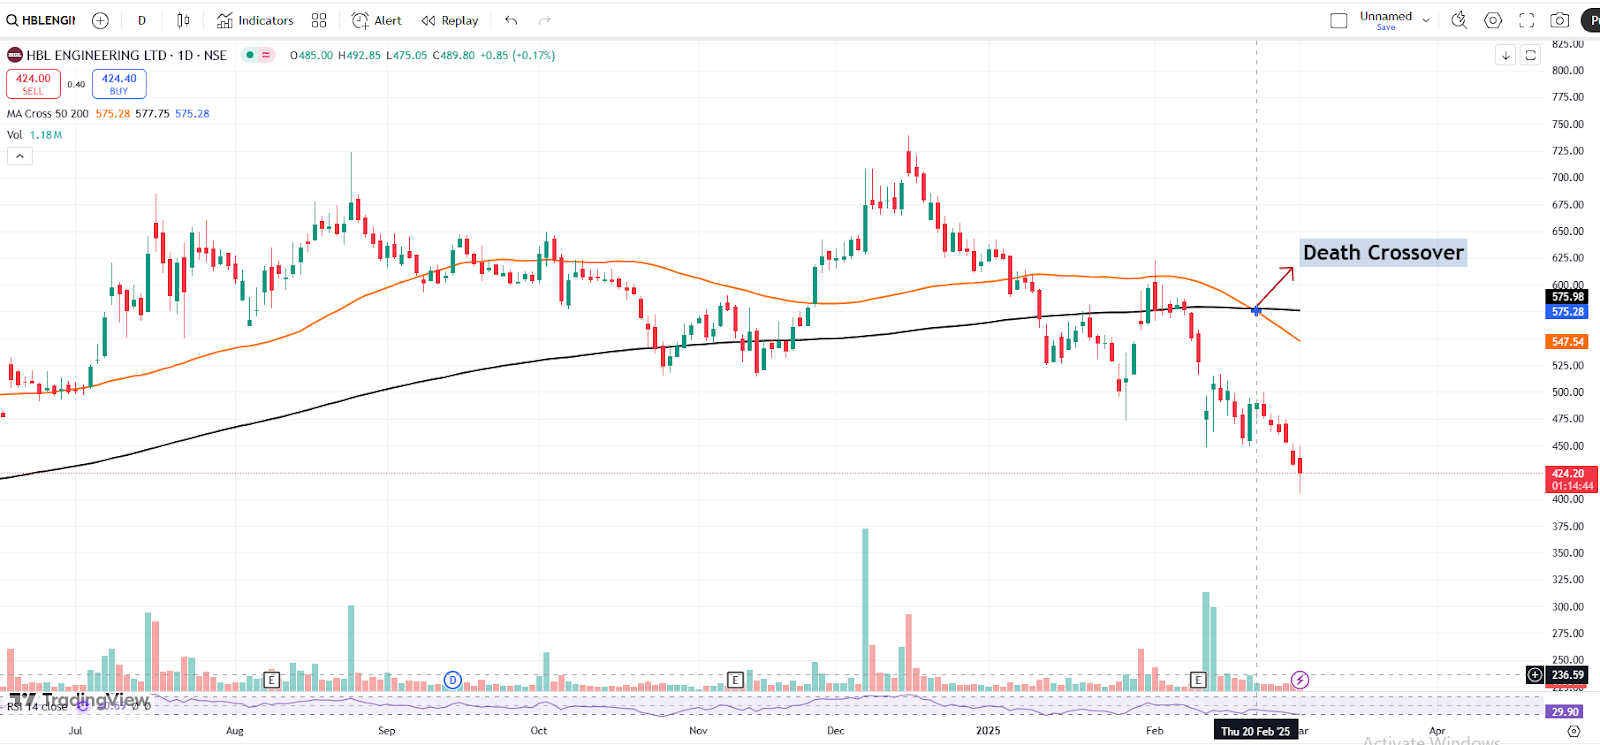This screenshot has width=1600, height=745.
Task: Click the 424.40 BUY button
Action: pos(119,84)
